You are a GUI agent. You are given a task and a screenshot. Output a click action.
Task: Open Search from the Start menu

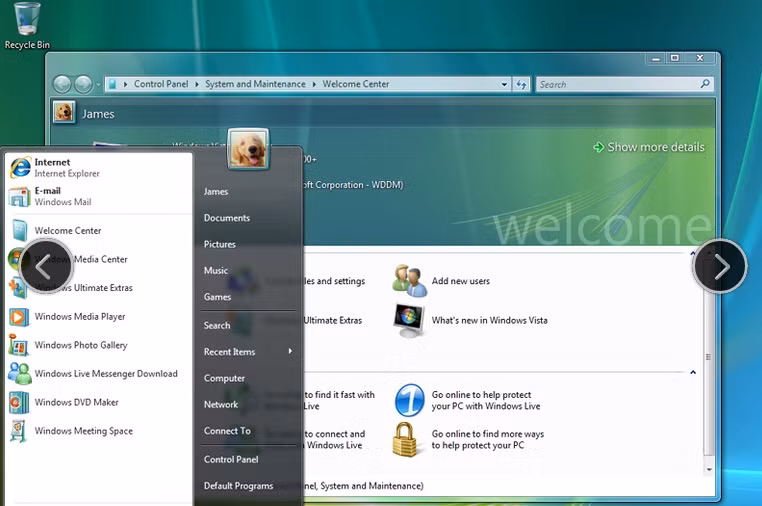(217, 325)
